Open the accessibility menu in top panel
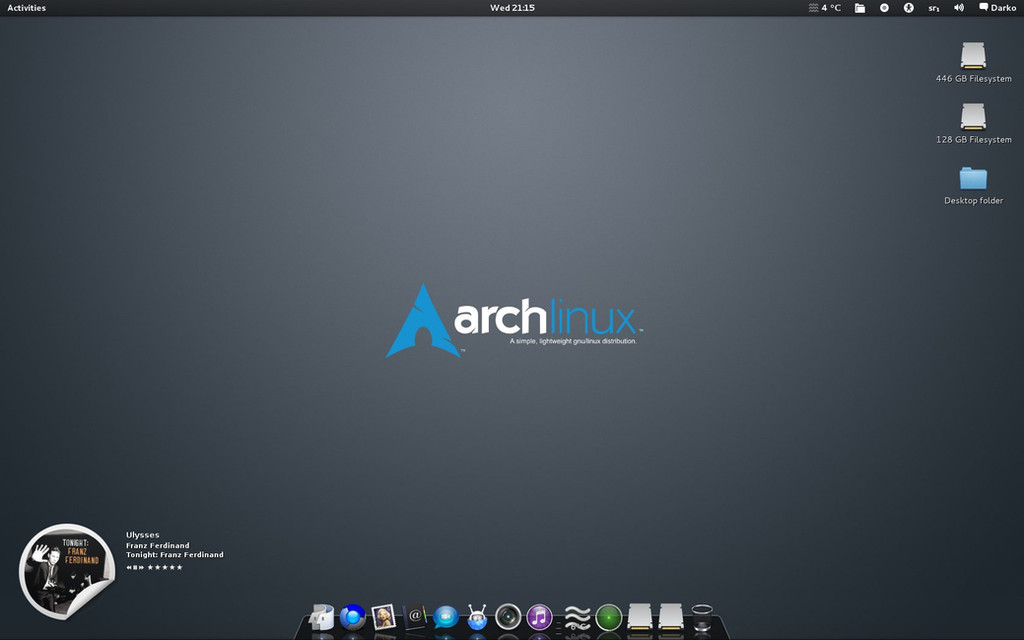Screen dimensions: 1024x640 (x=908, y=8)
